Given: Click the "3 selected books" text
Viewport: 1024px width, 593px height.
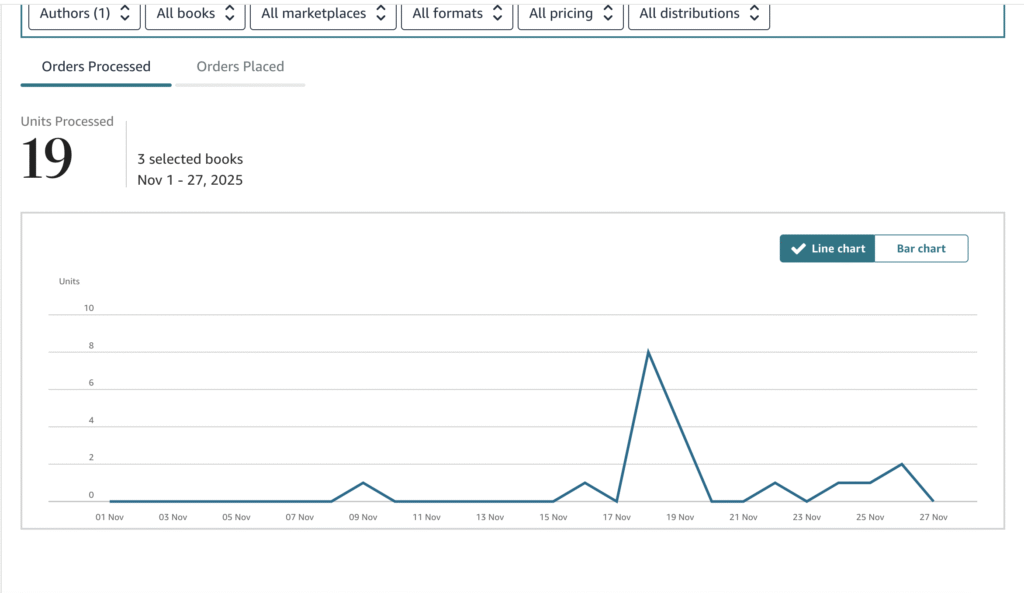Looking at the screenshot, I should coord(190,159).
